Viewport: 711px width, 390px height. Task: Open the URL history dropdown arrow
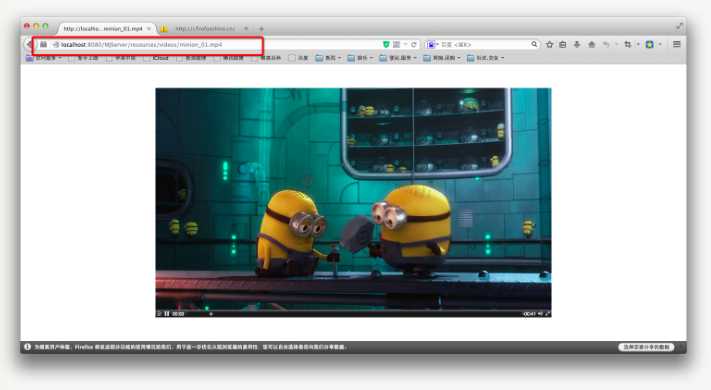(405, 44)
